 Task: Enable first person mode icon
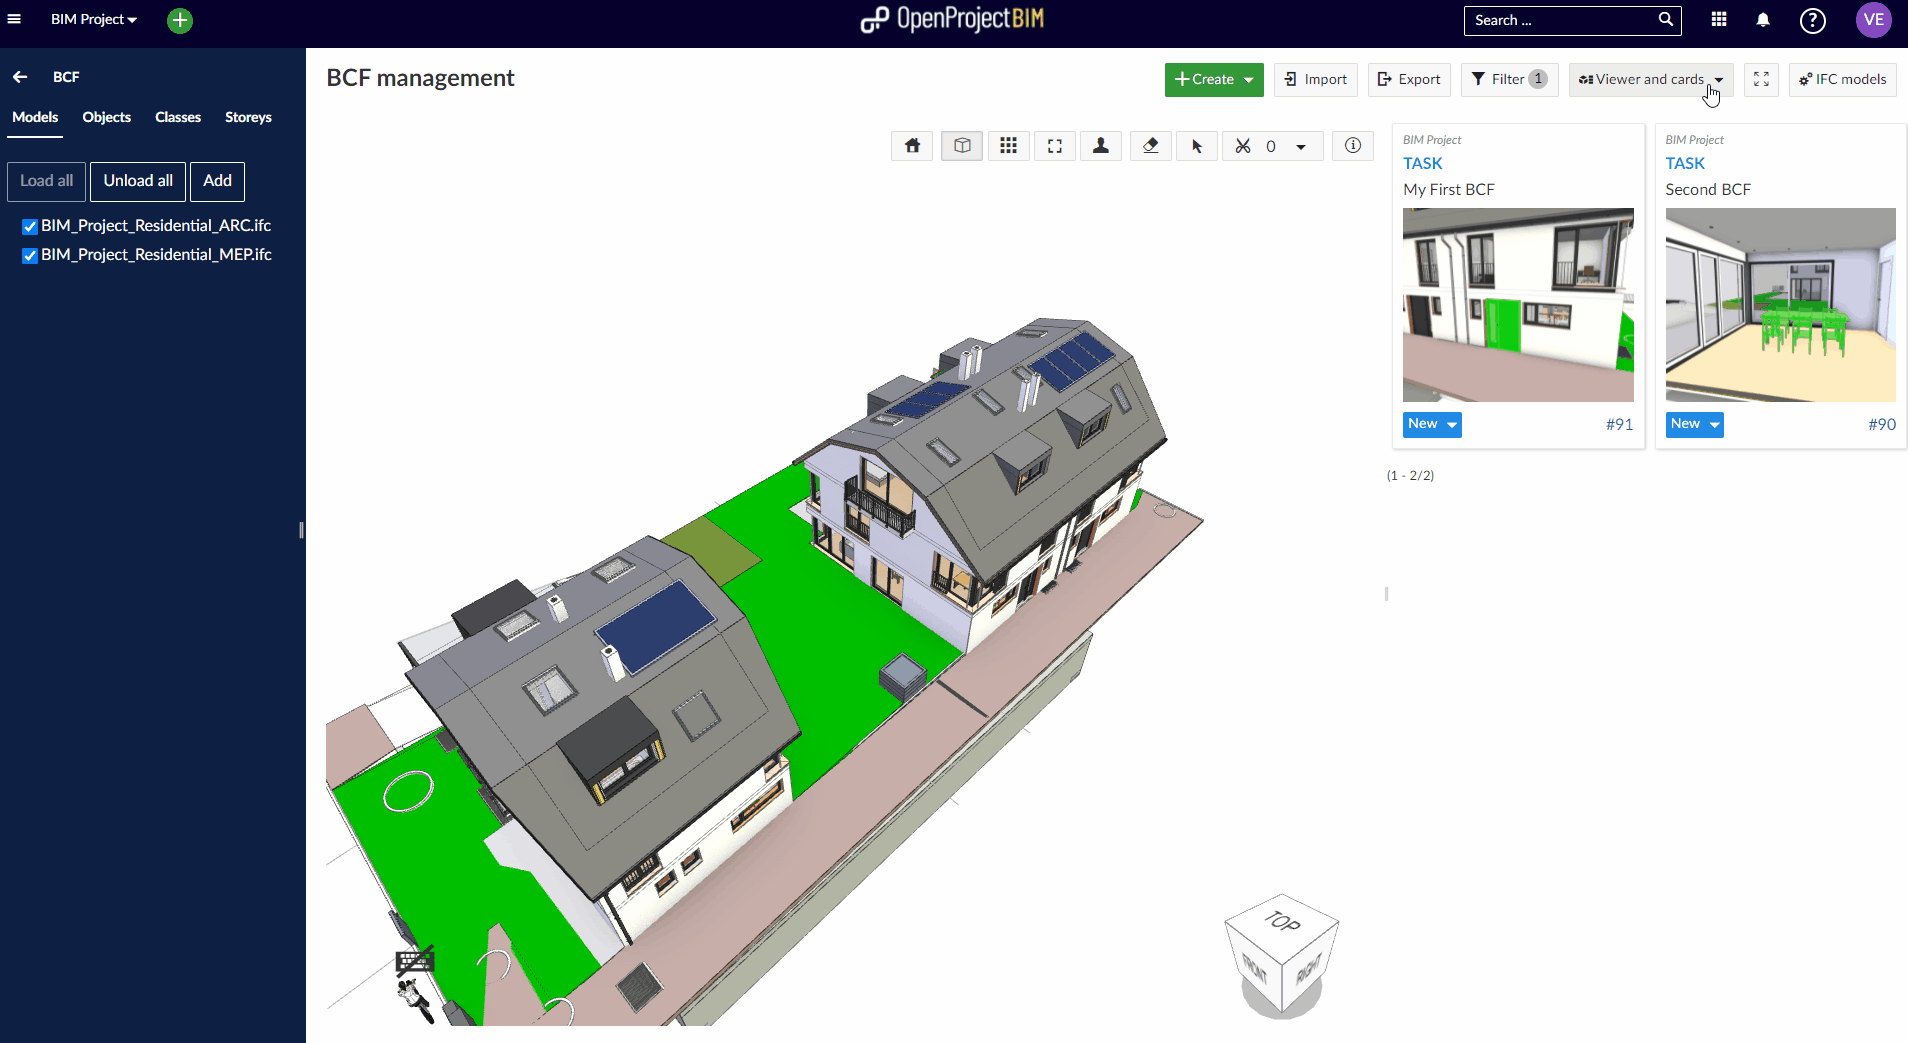[1101, 146]
